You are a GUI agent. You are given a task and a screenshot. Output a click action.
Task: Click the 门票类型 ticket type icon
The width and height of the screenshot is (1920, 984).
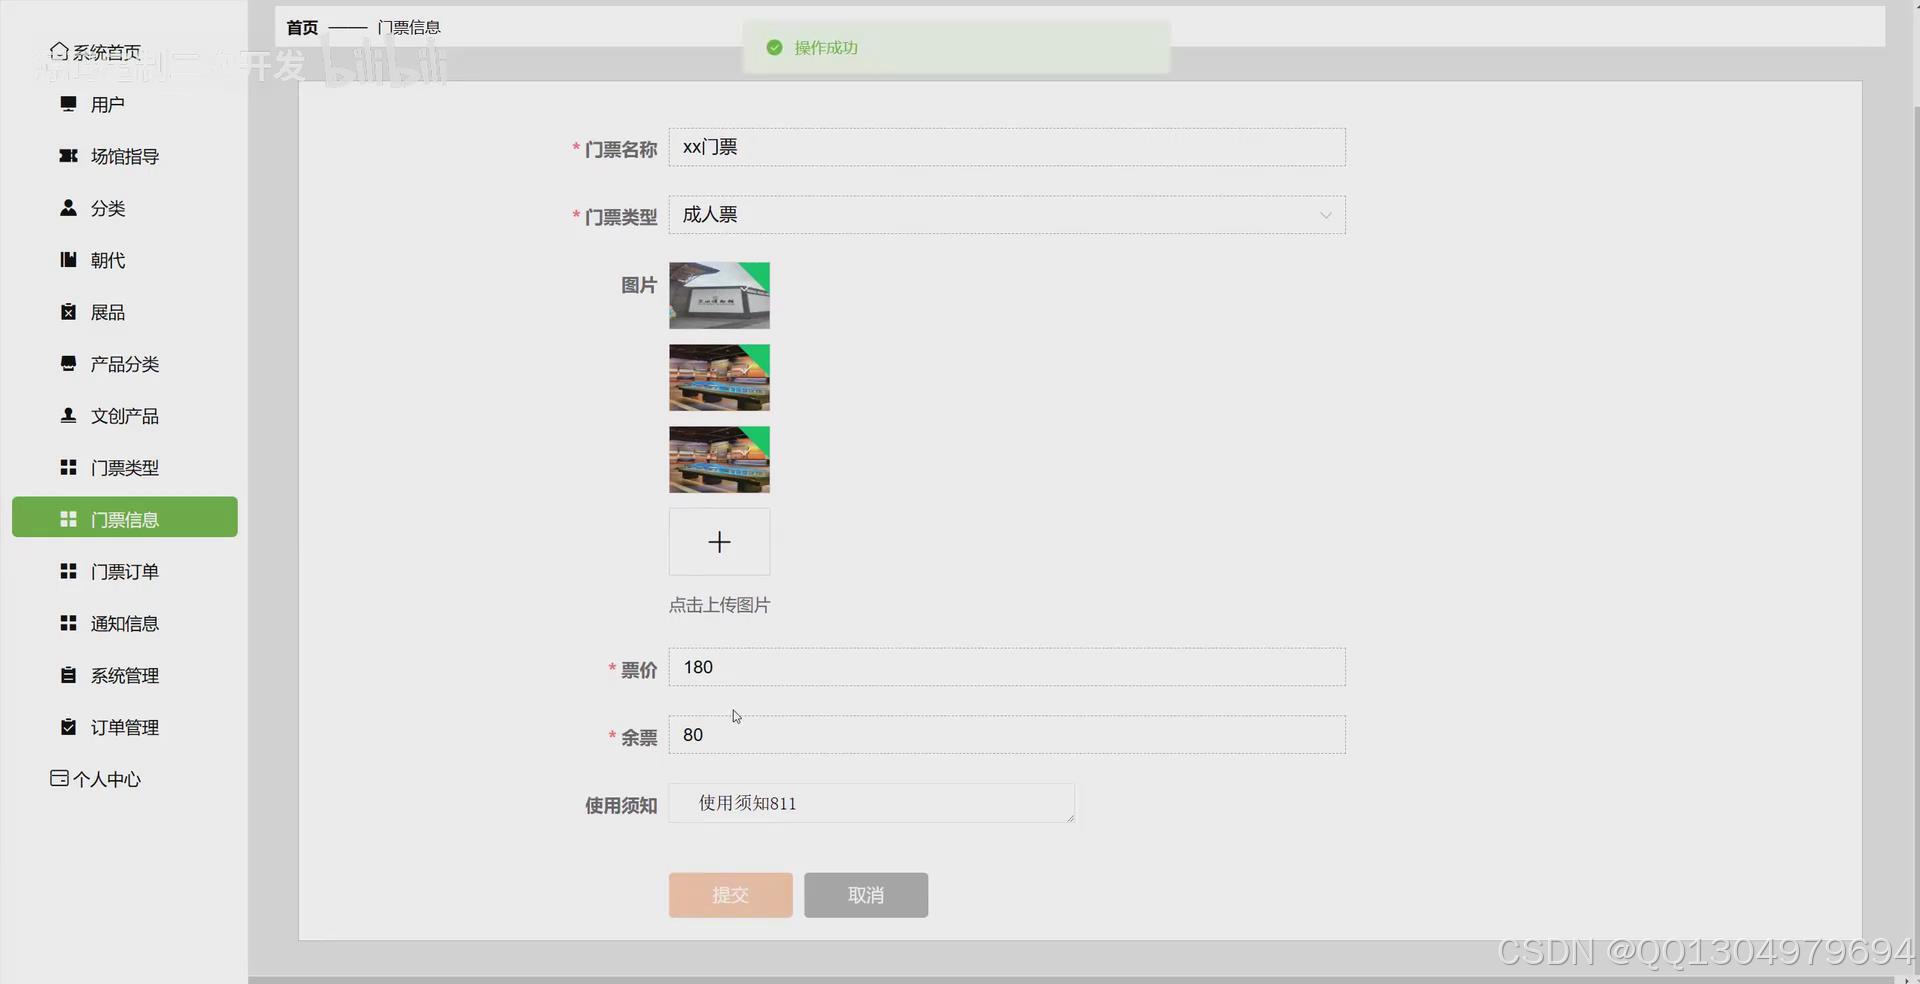tap(125, 467)
